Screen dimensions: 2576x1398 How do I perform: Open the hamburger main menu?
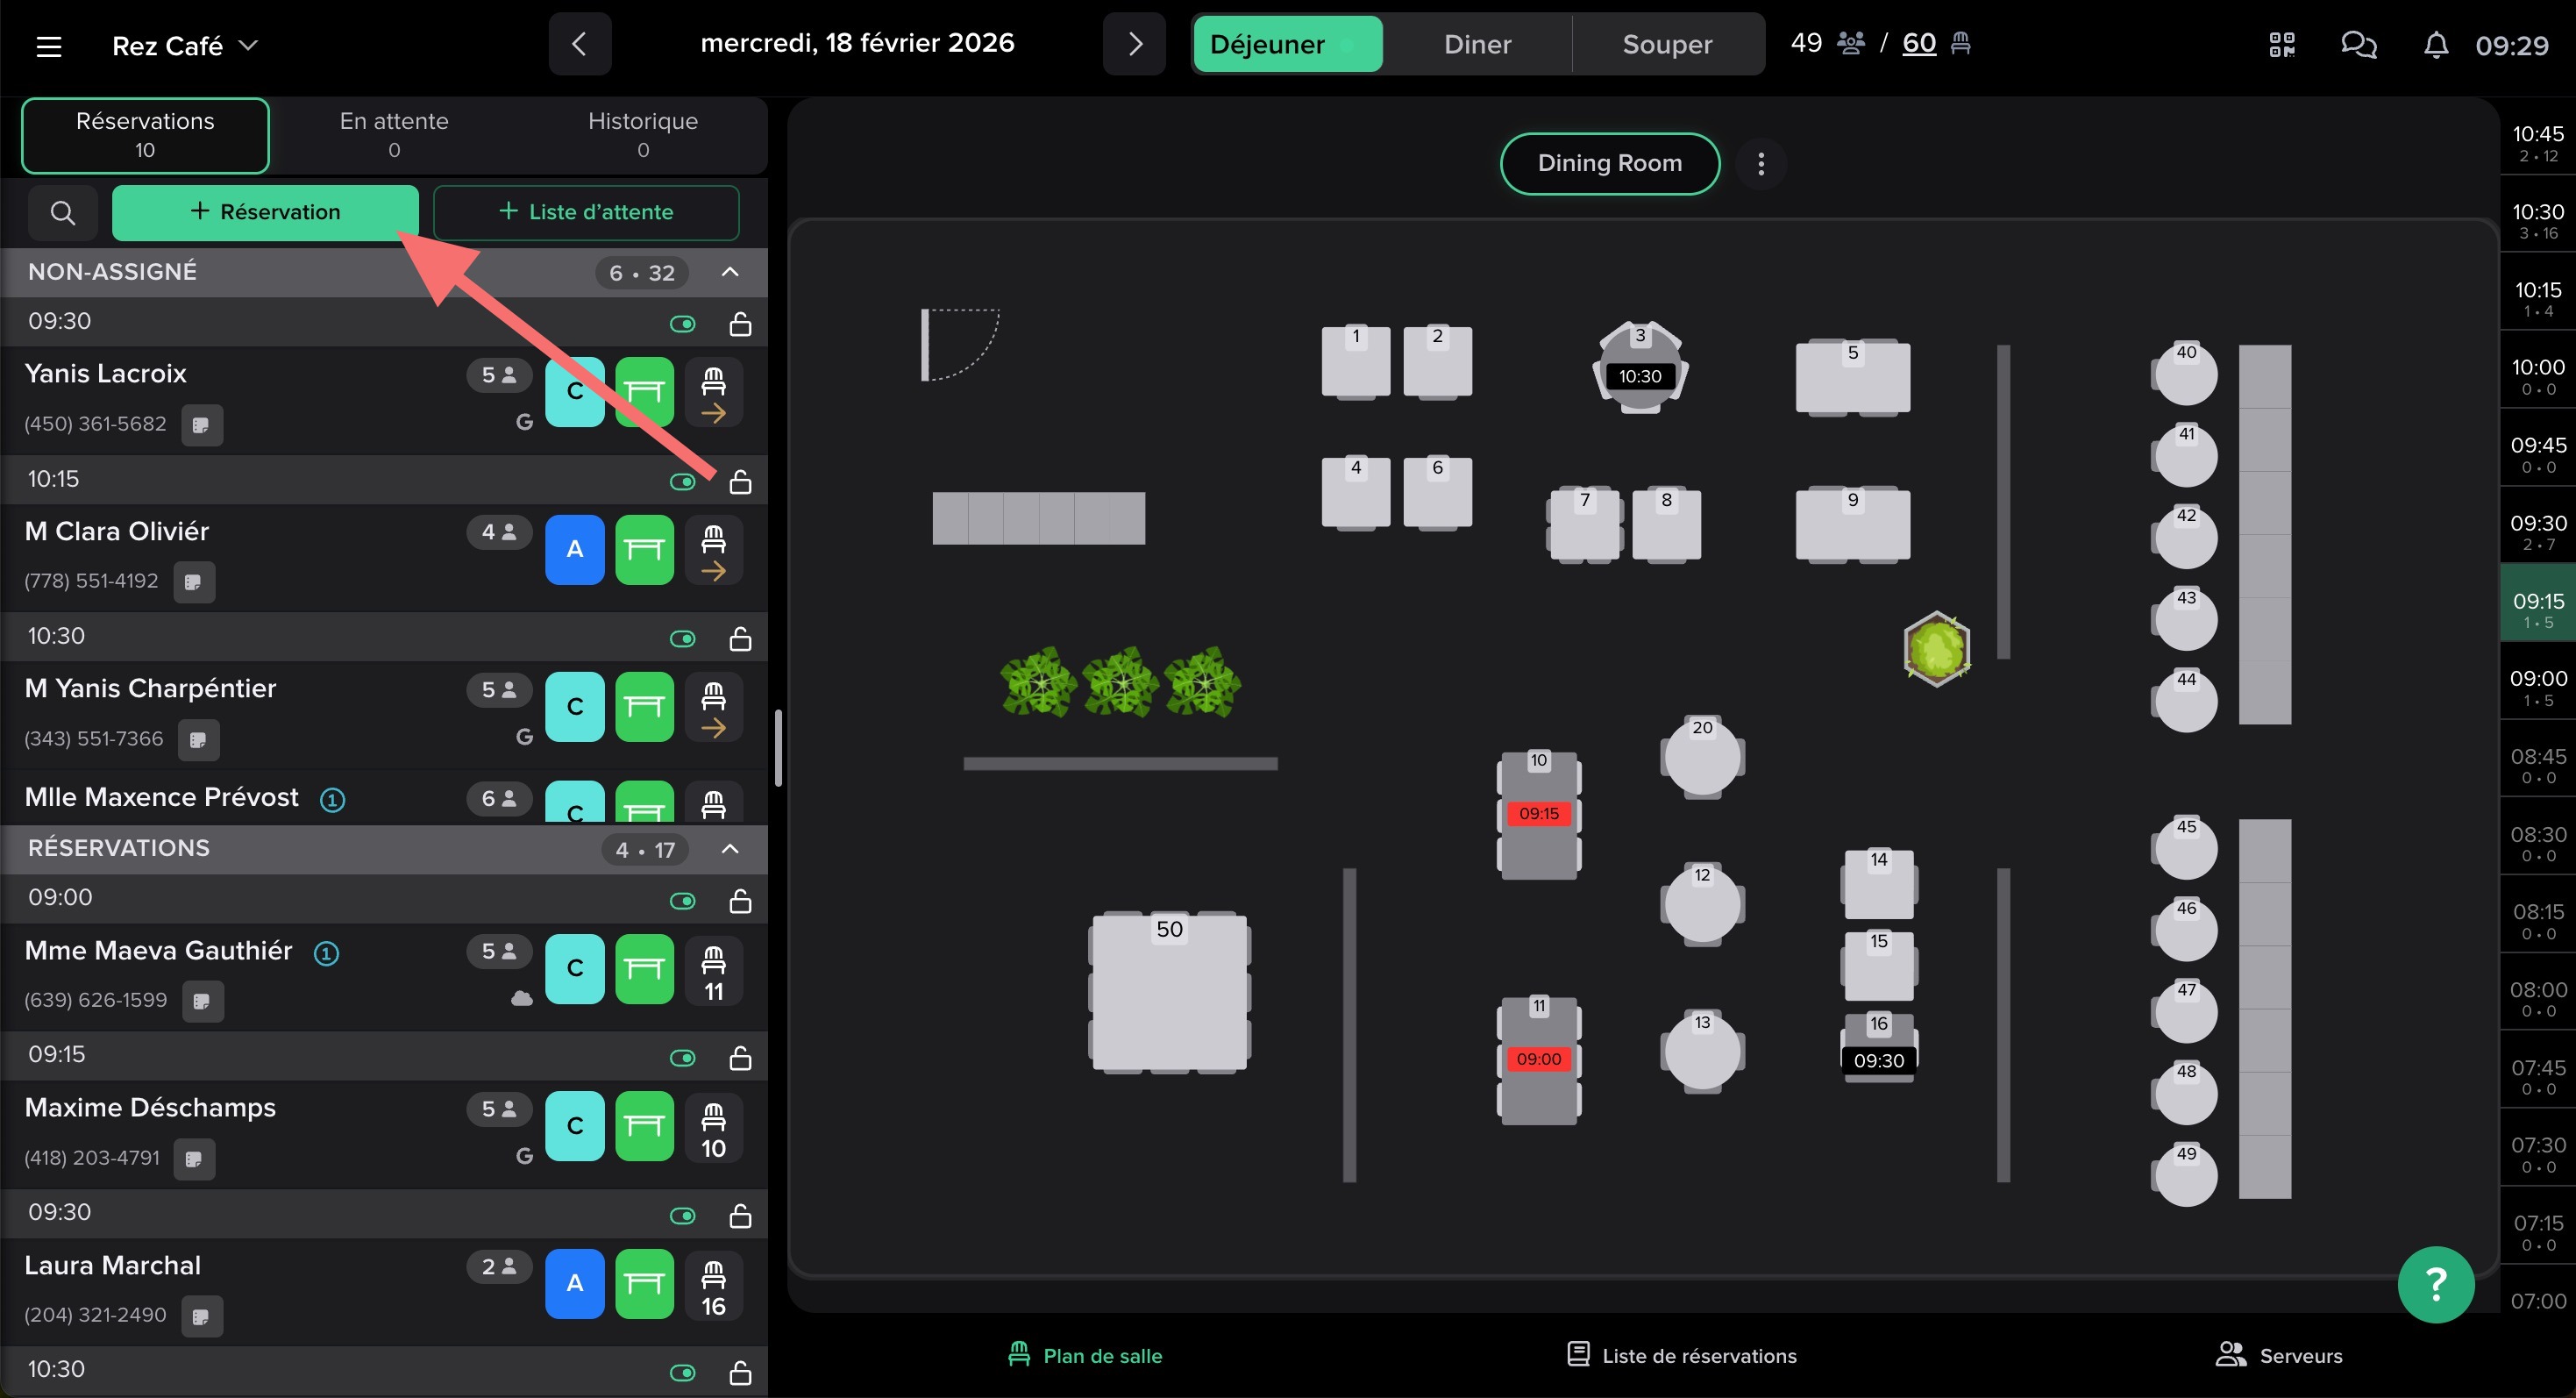(49, 46)
